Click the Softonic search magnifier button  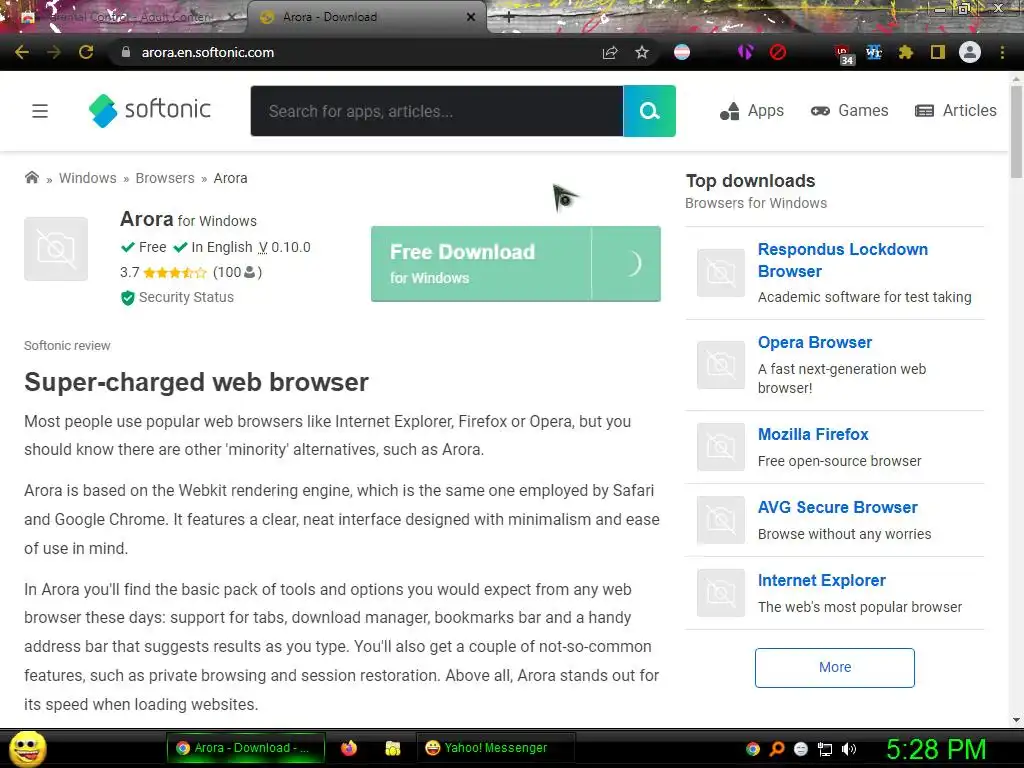tap(649, 111)
